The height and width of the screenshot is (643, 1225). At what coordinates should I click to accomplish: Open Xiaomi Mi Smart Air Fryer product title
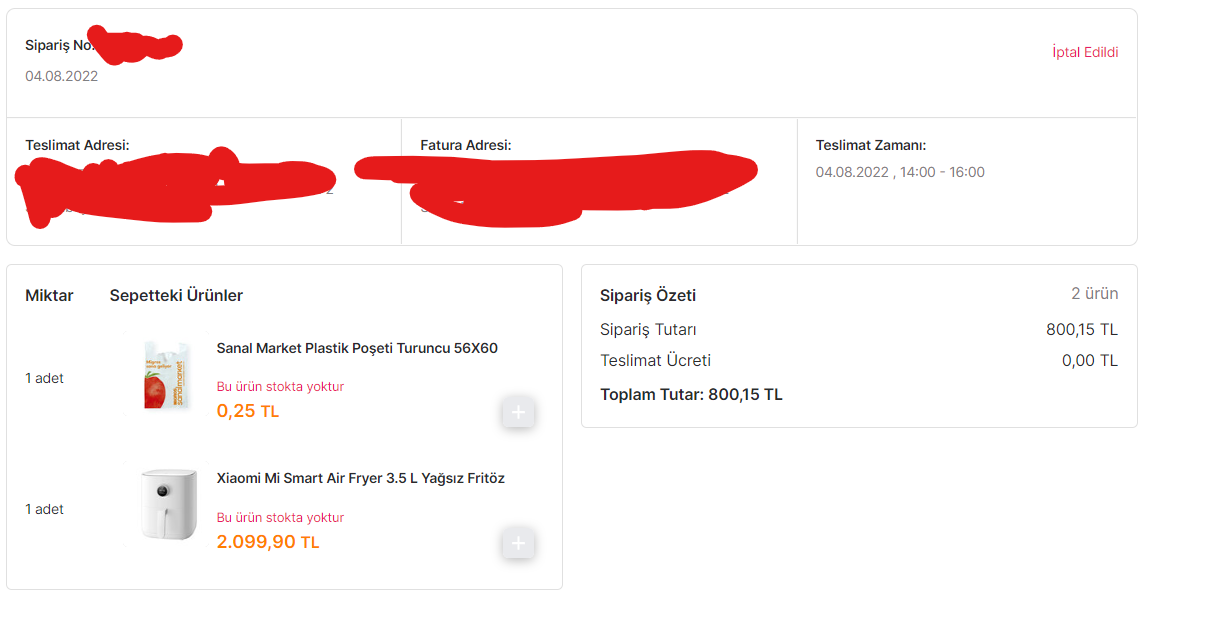pos(360,478)
